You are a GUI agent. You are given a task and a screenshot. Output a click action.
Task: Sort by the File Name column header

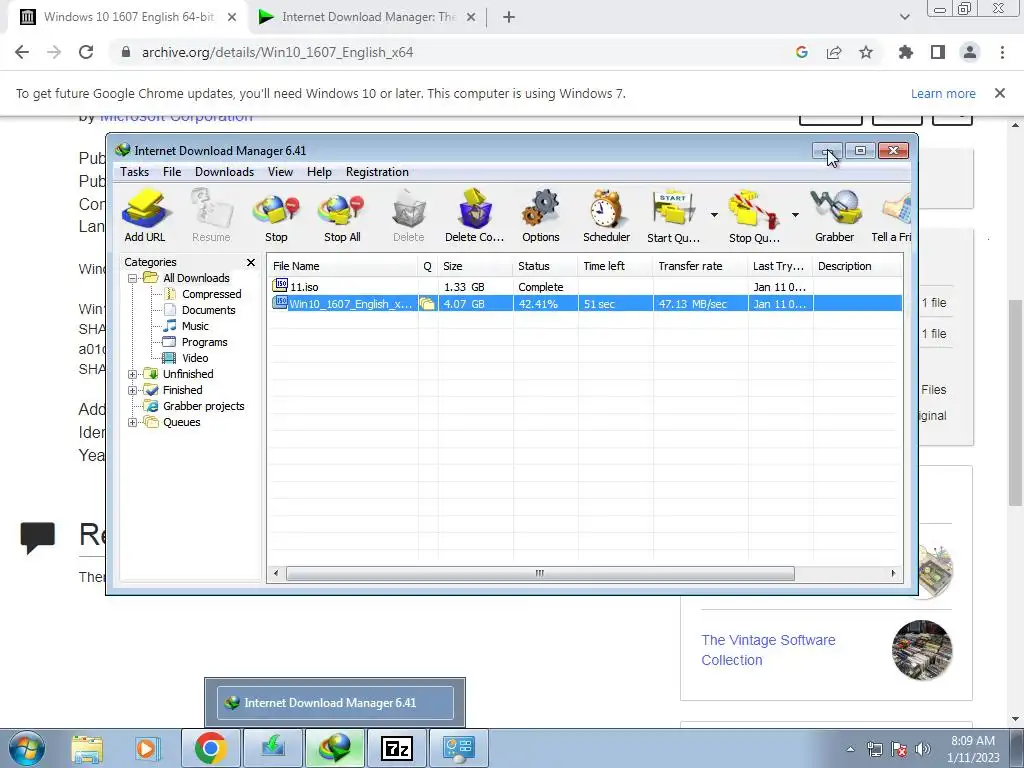click(343, 266)
